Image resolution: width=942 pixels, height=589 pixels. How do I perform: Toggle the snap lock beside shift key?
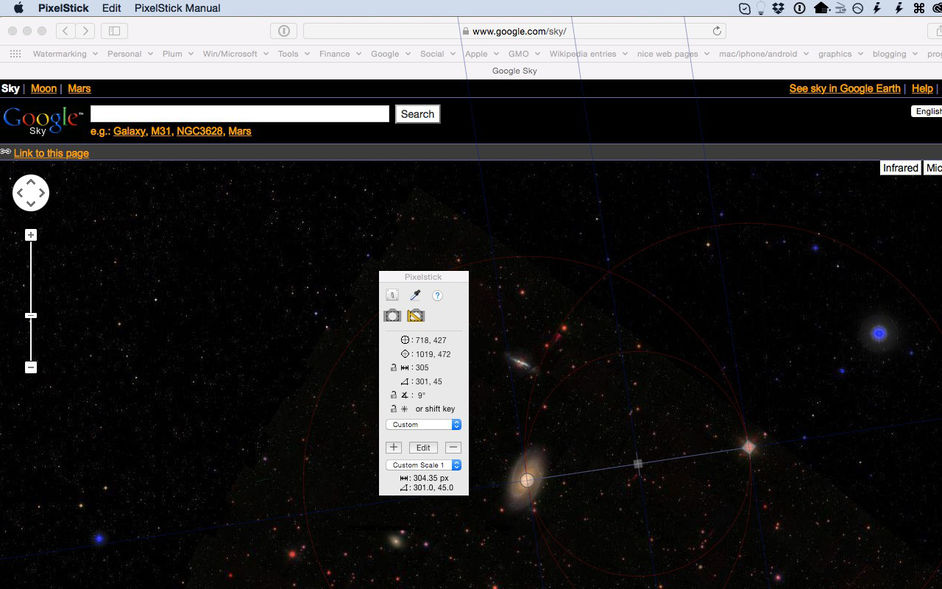pos(394,409)
